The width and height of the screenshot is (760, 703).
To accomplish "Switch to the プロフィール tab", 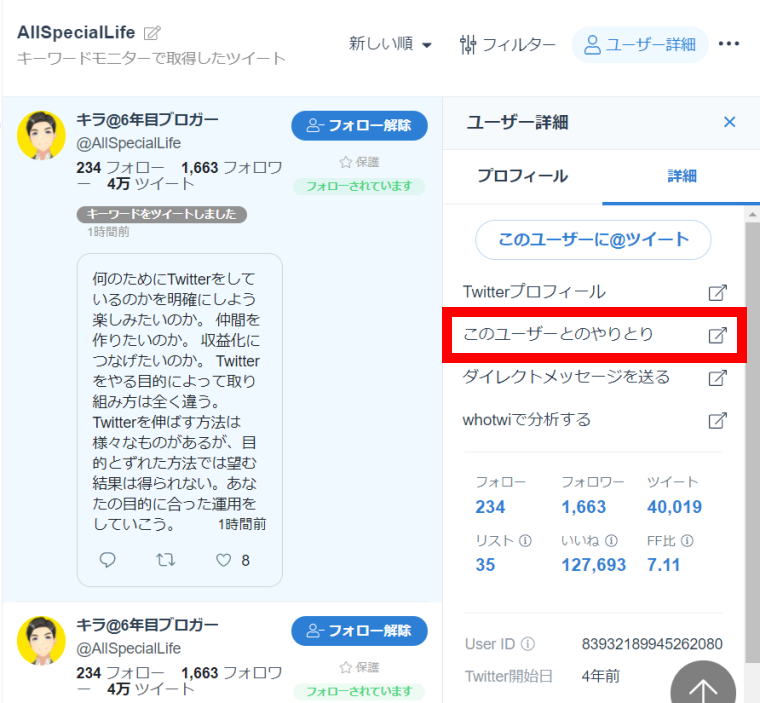I will [x=522, y=176].
